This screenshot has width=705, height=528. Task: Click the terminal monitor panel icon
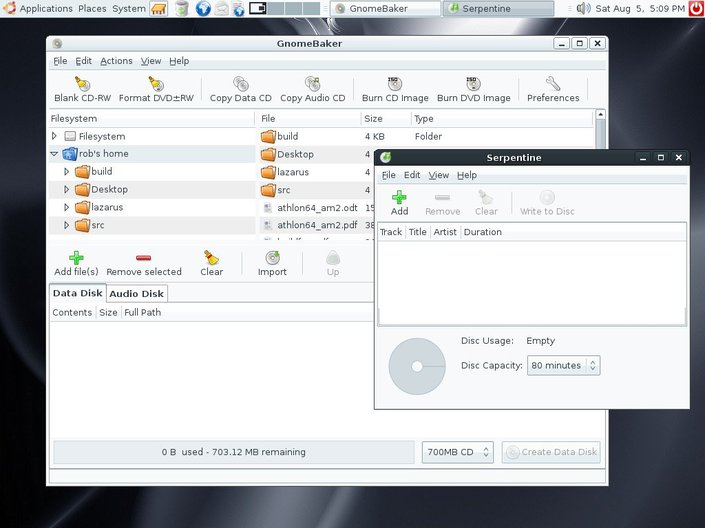pos(258,8)
